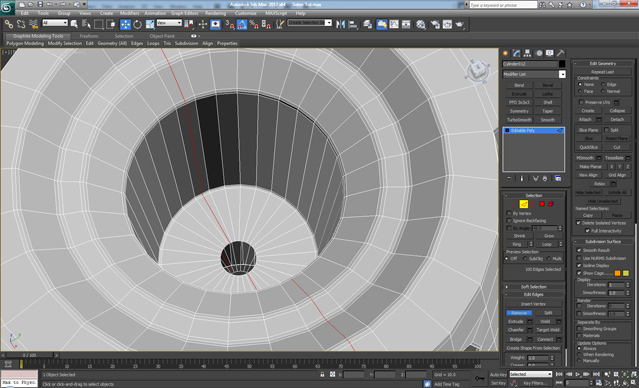This screenshot has width=639, height=388.
Task: Click the ViewCube in the viewport
Action: pos(477,71)
